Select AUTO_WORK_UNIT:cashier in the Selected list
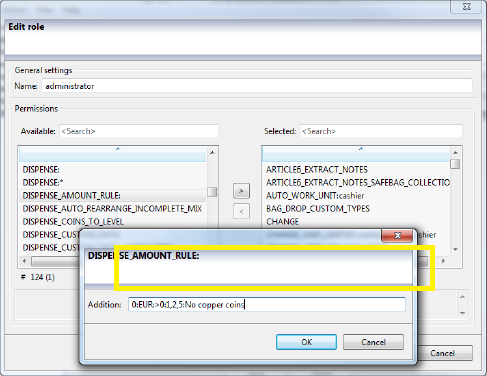487x376 pixels. 356,196
